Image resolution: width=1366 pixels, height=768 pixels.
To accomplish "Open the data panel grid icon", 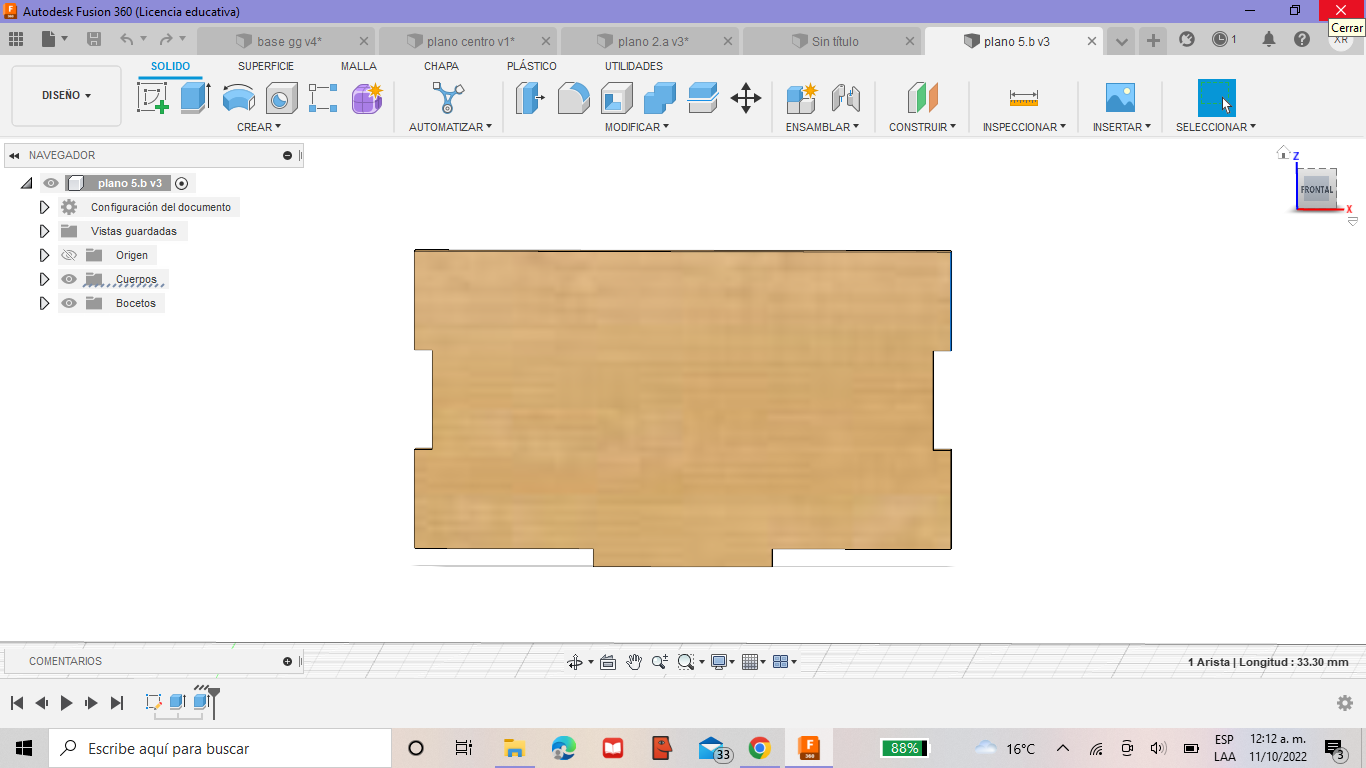I will point(15,40).
